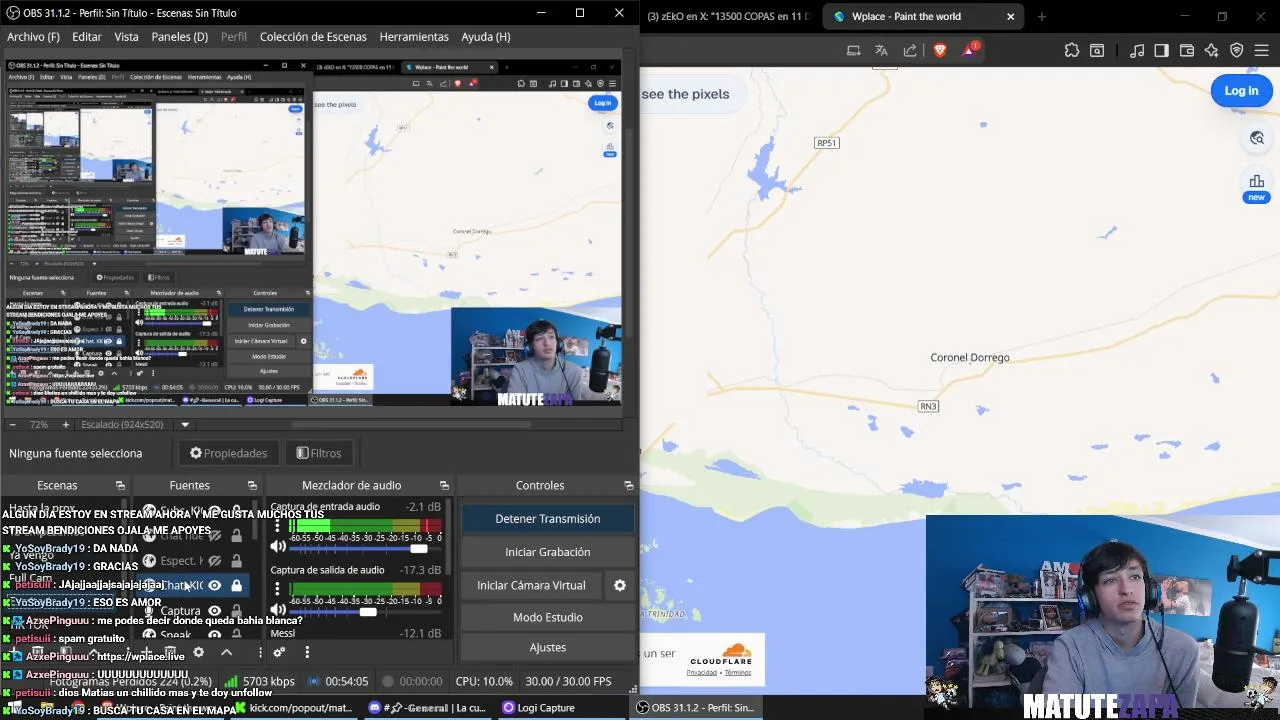Click Modo Estudio button
This screenshot has height=720, width=1280.
[x=548, y=617]
